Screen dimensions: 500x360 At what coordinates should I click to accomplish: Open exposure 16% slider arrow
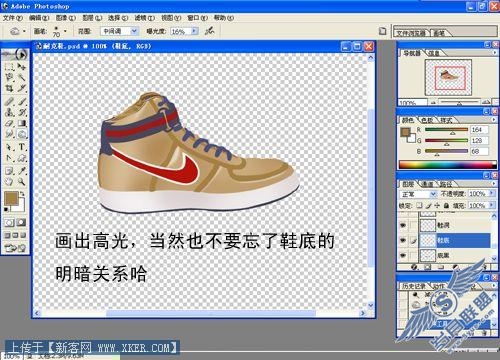195,31
